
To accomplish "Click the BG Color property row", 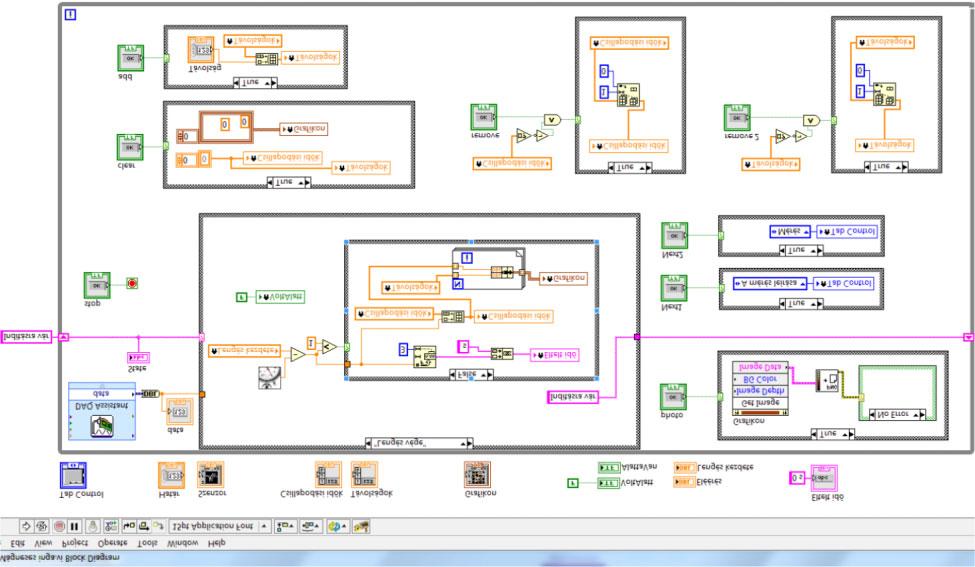I will [760, 379].
